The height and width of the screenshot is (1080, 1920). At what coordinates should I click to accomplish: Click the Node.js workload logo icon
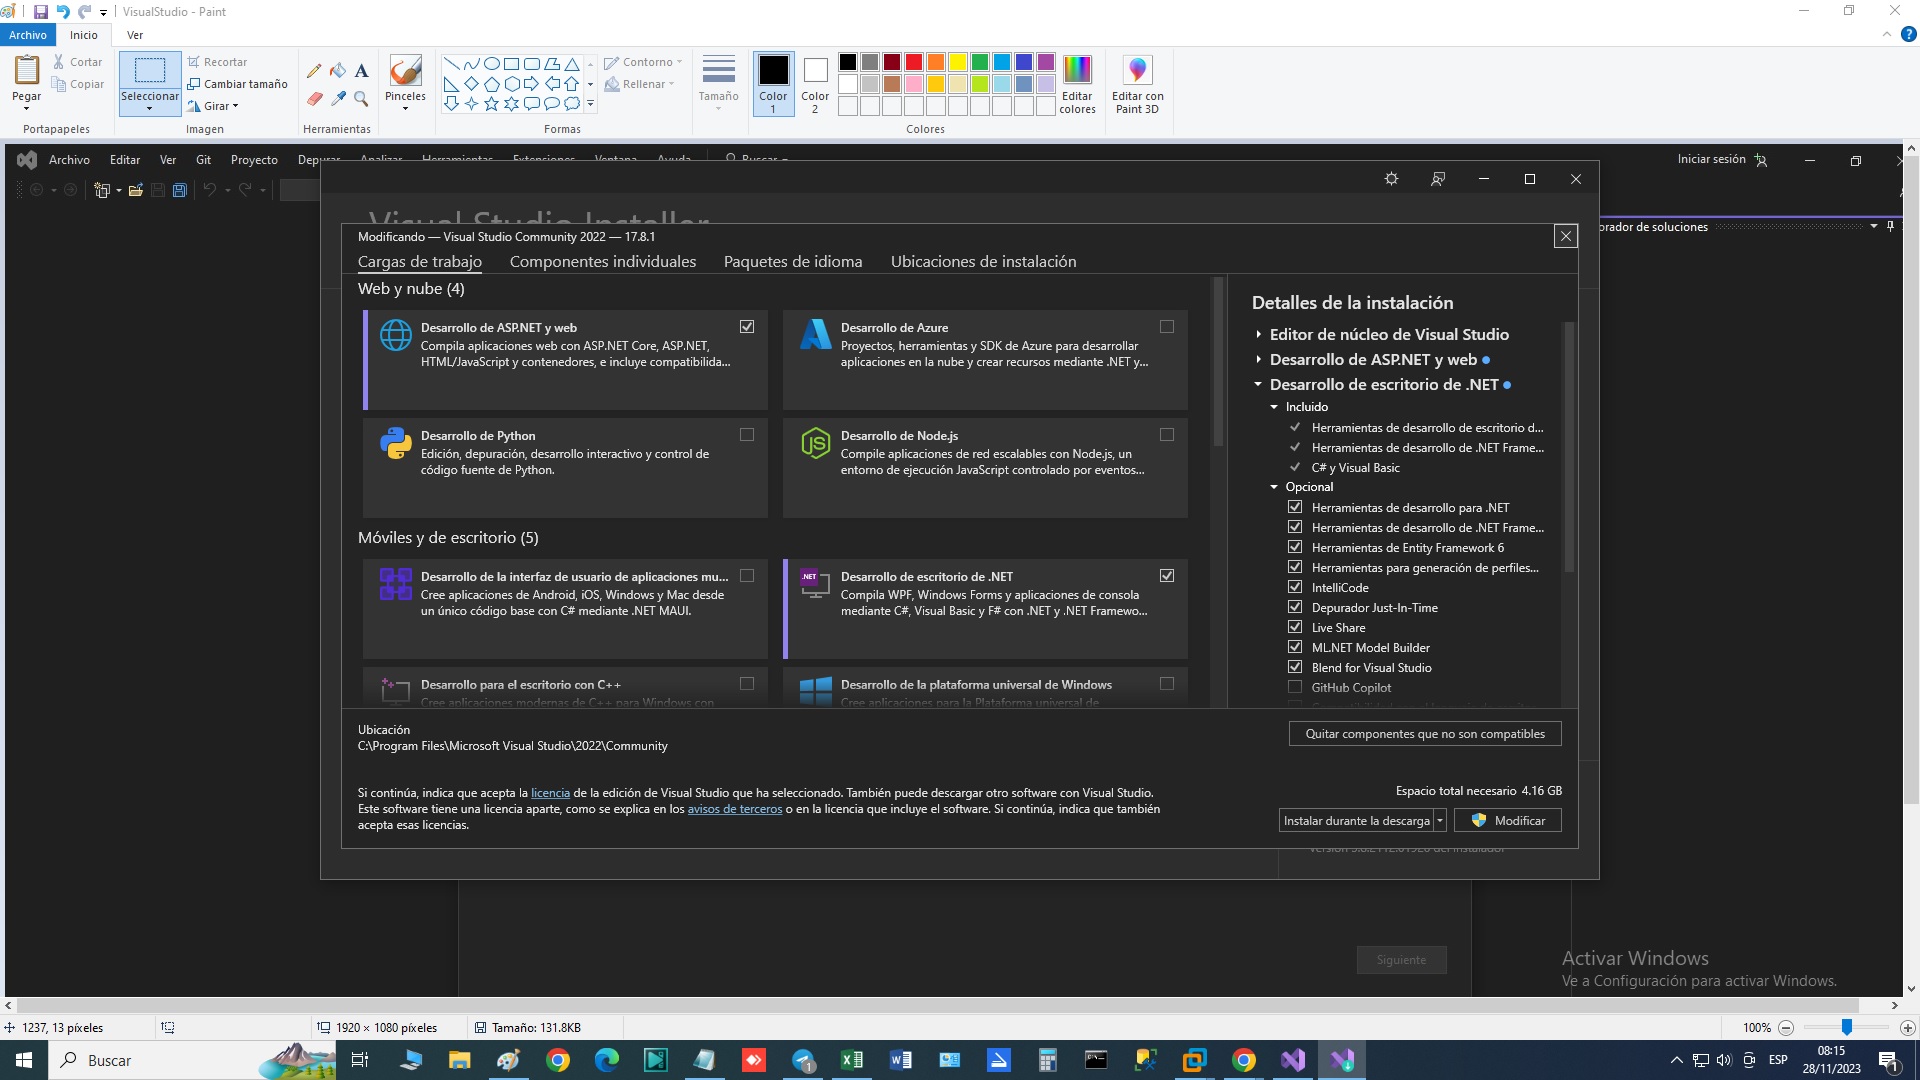click(816, 442)
